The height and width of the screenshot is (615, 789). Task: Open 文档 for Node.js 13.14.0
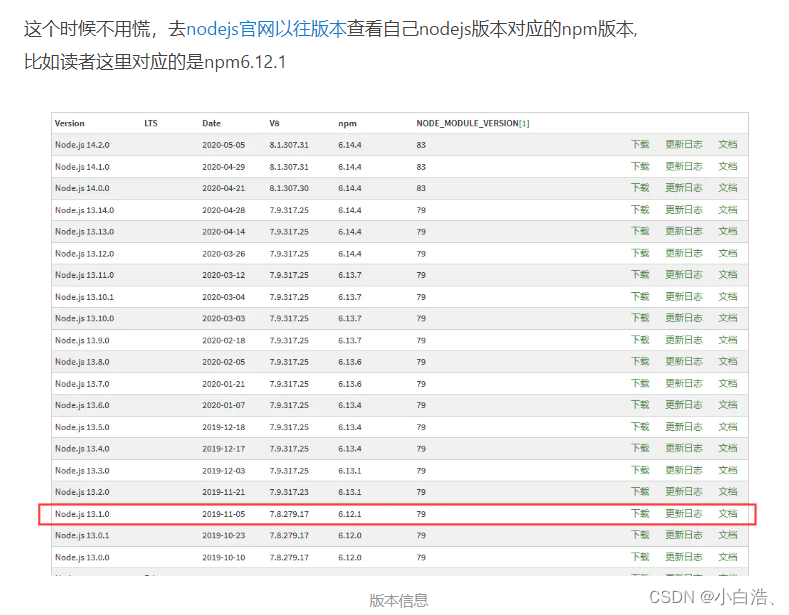coord(728,210)
